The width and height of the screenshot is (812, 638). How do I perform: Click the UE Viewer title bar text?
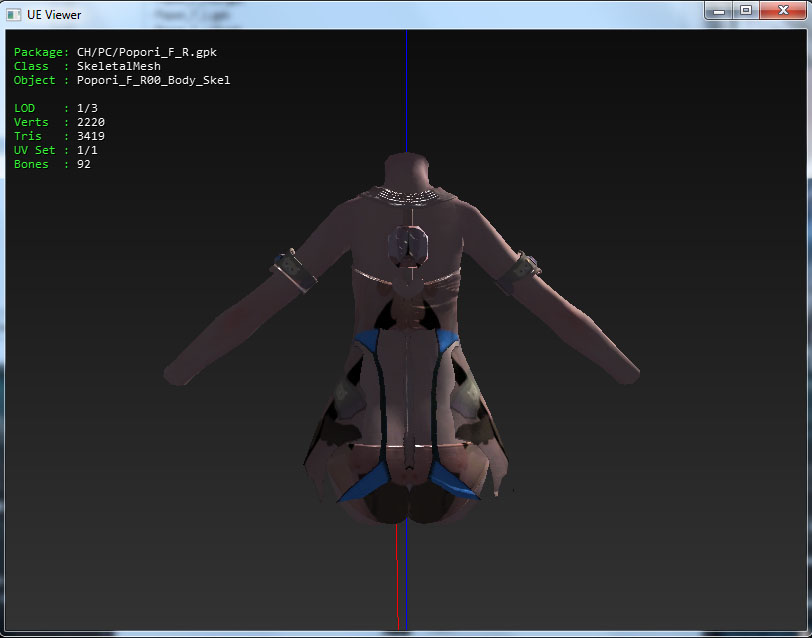pyautogui.click(x=54, y=15)
